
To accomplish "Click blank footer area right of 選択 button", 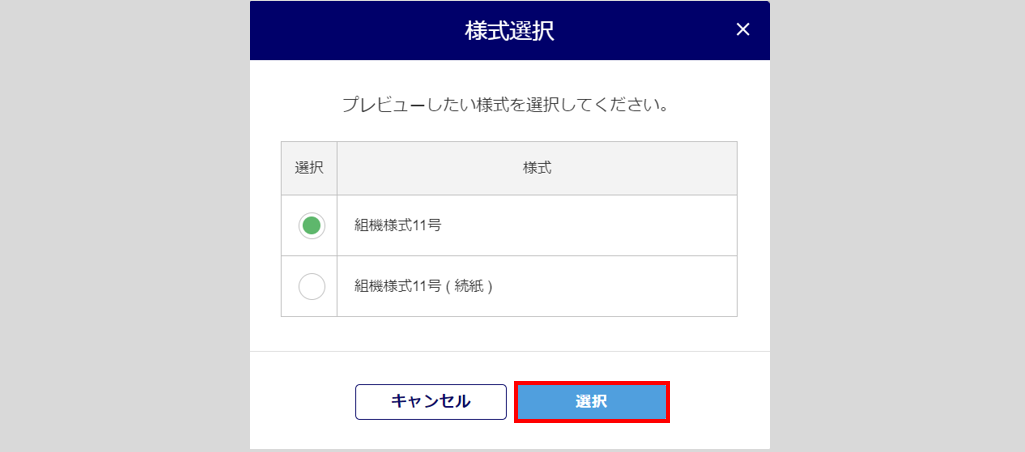I will pos(720,402).
